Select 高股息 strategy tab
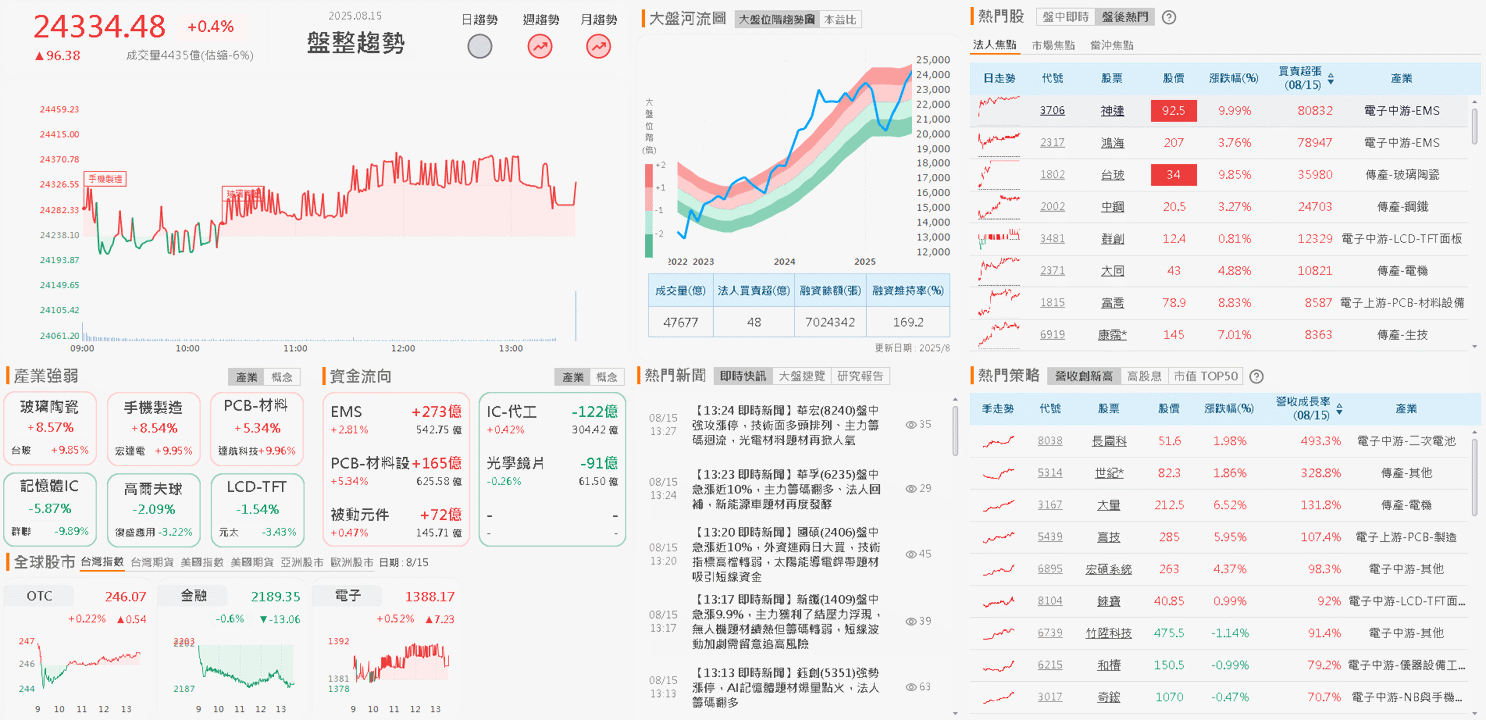The height and width of the screenshot is (720, 1486). tap(1145, 377)
